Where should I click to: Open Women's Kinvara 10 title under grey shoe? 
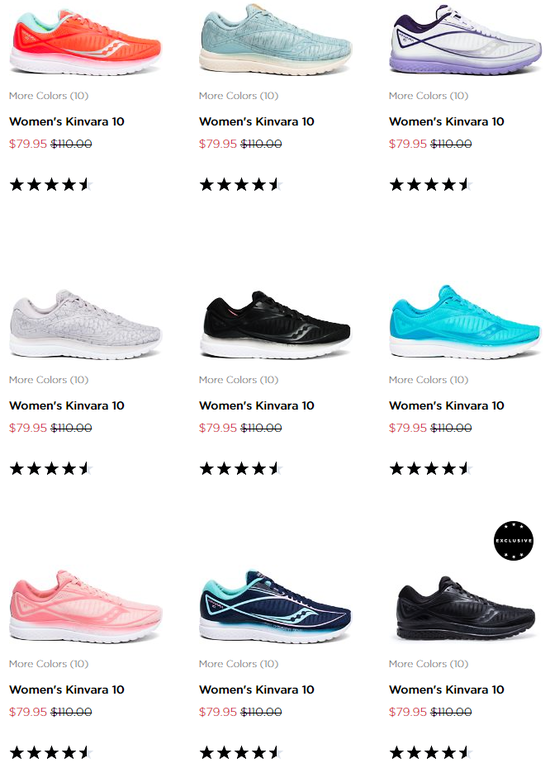[67, 406]
